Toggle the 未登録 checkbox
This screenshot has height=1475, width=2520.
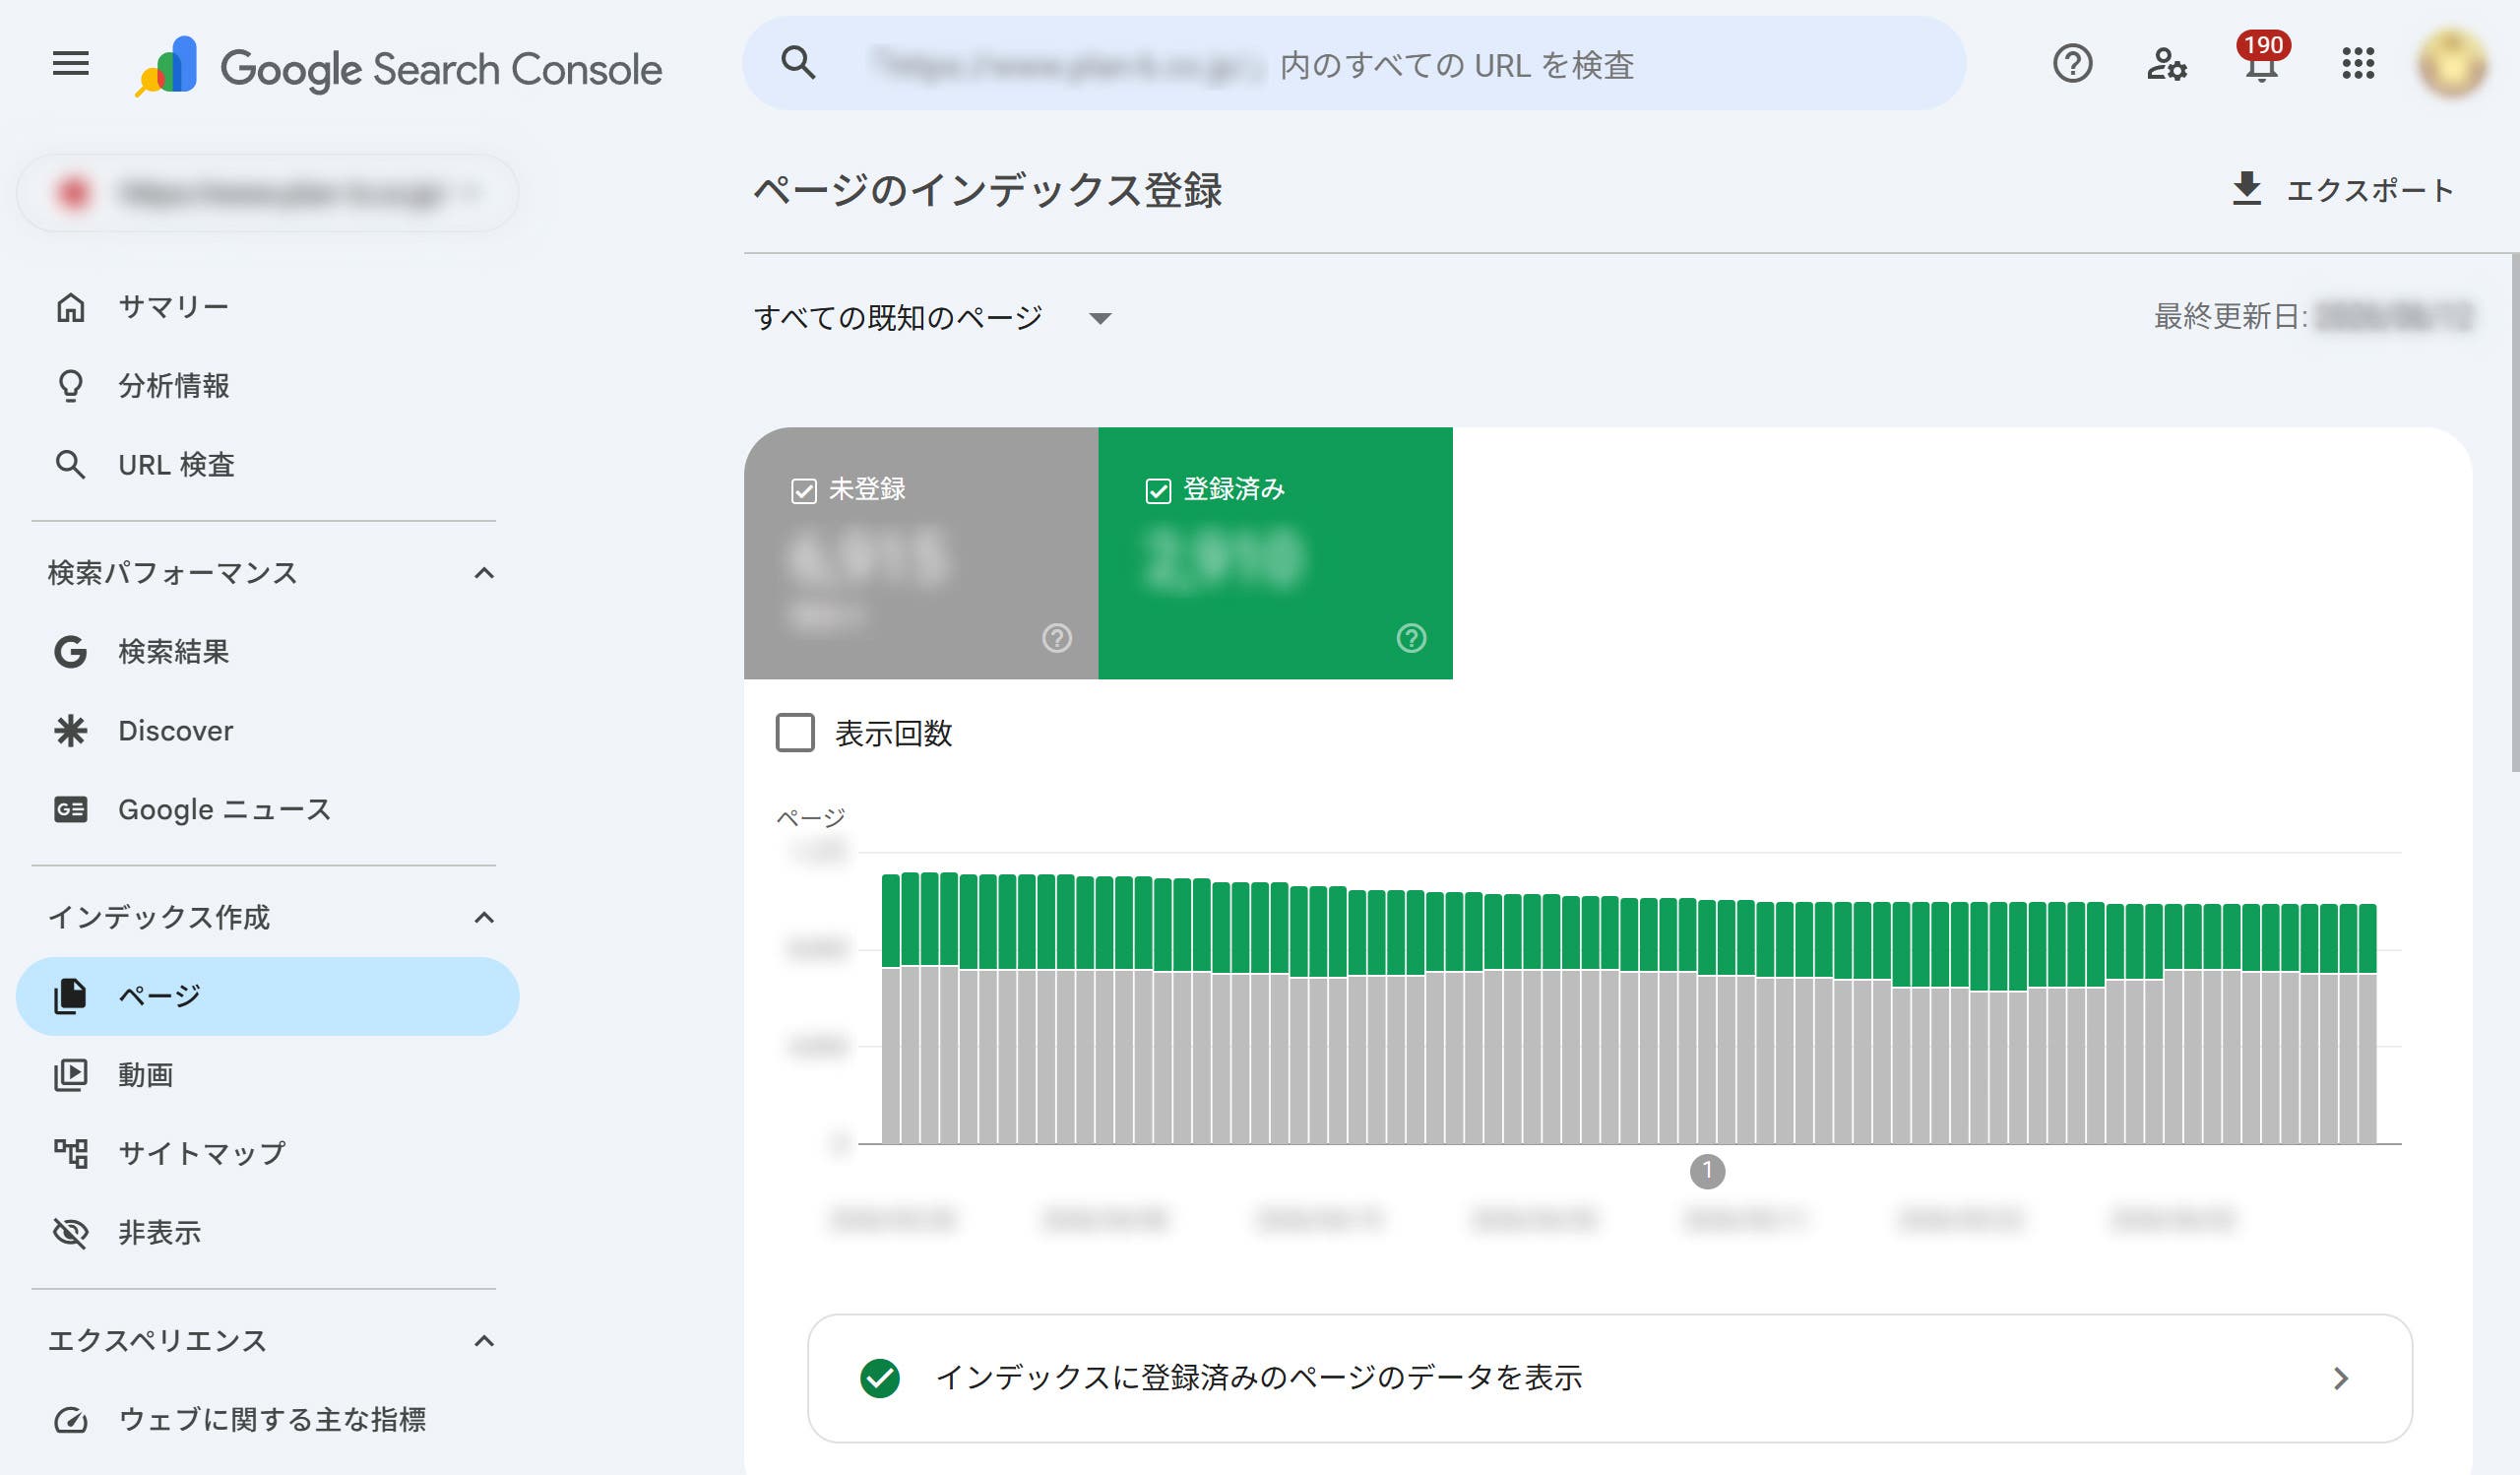(x=804, y=491)
